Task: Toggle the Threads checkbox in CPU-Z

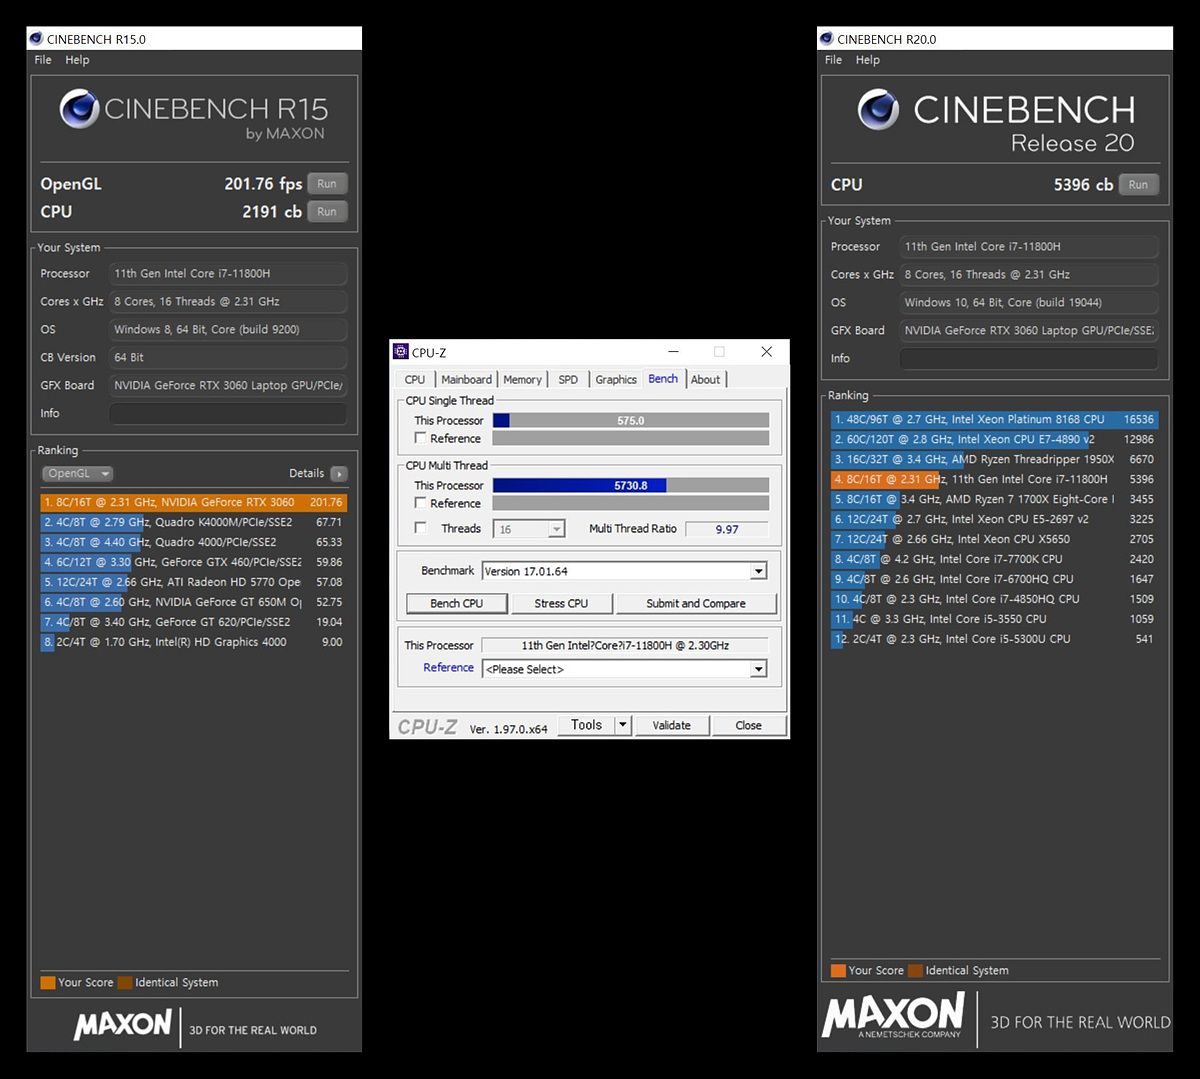Action: (421, 528)
